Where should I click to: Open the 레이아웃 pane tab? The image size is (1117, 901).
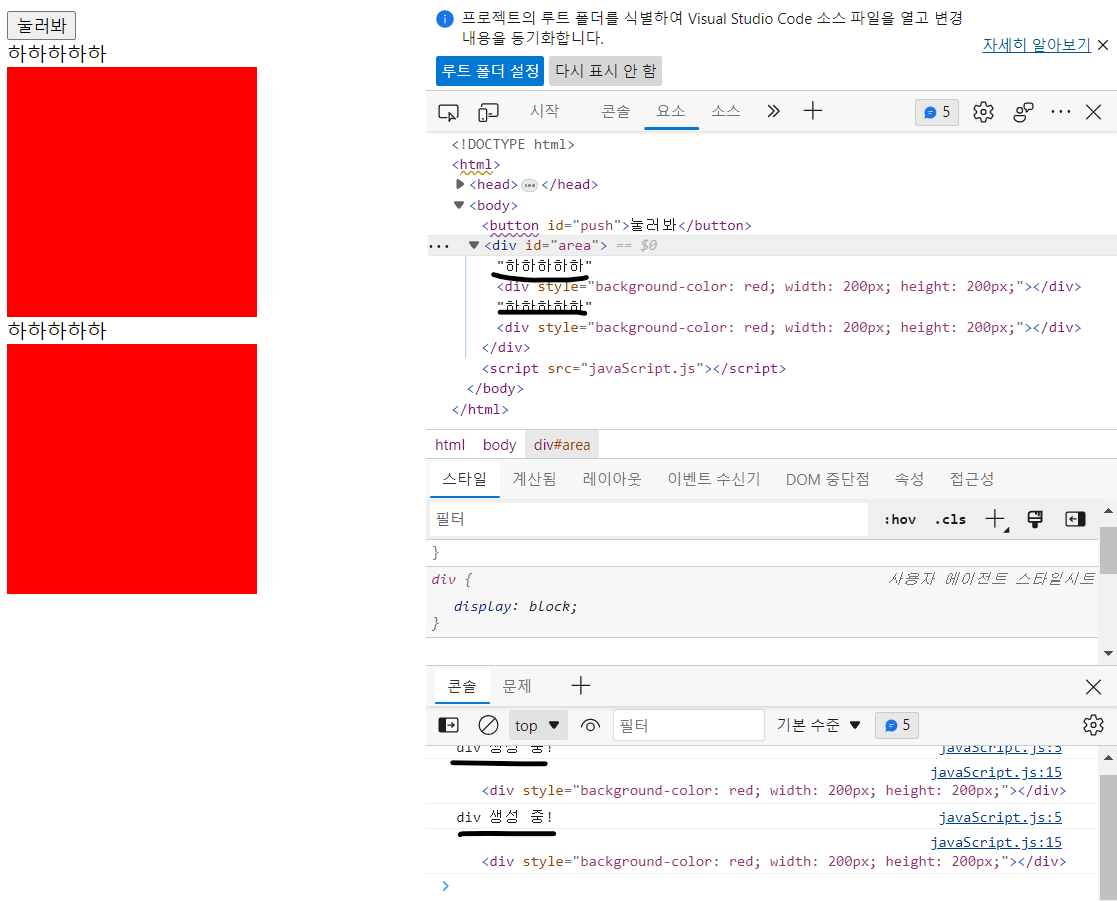(612, 479)
